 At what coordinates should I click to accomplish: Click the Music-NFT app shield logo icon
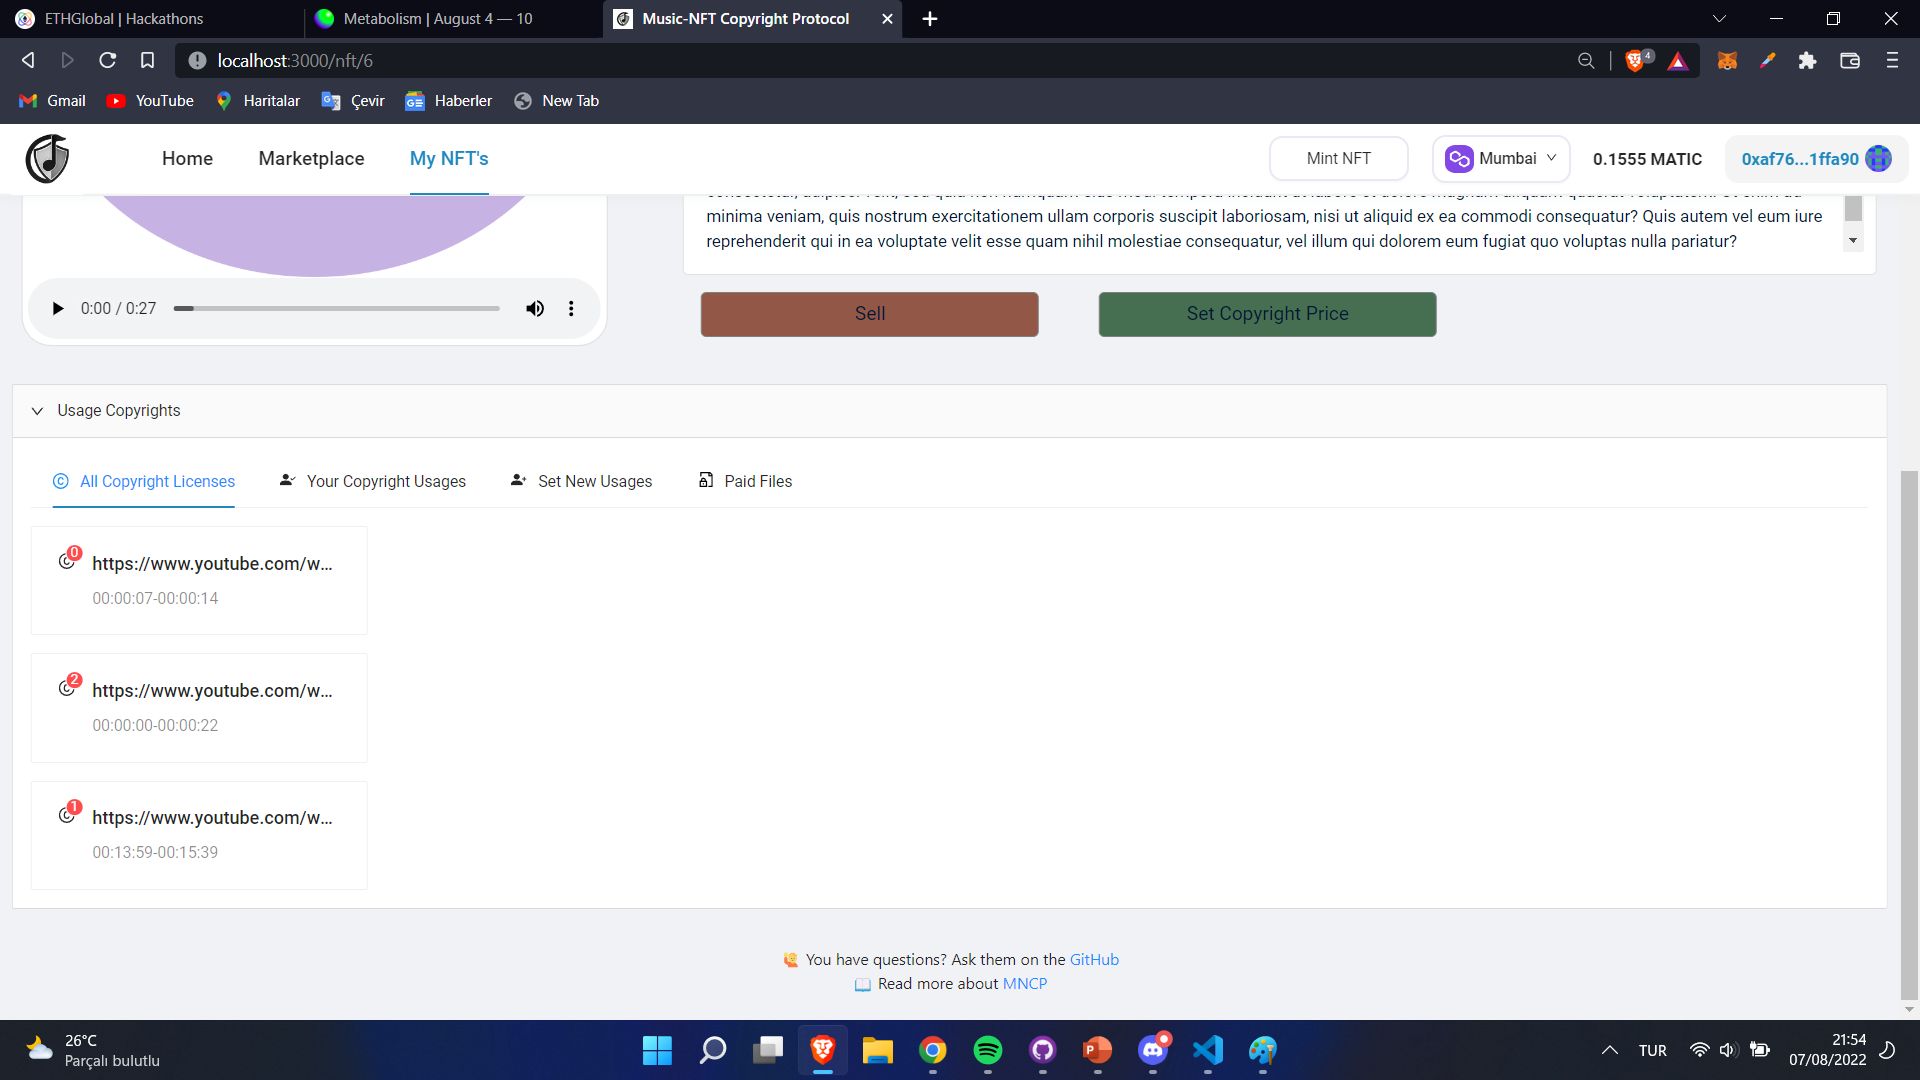pos(46,158)
